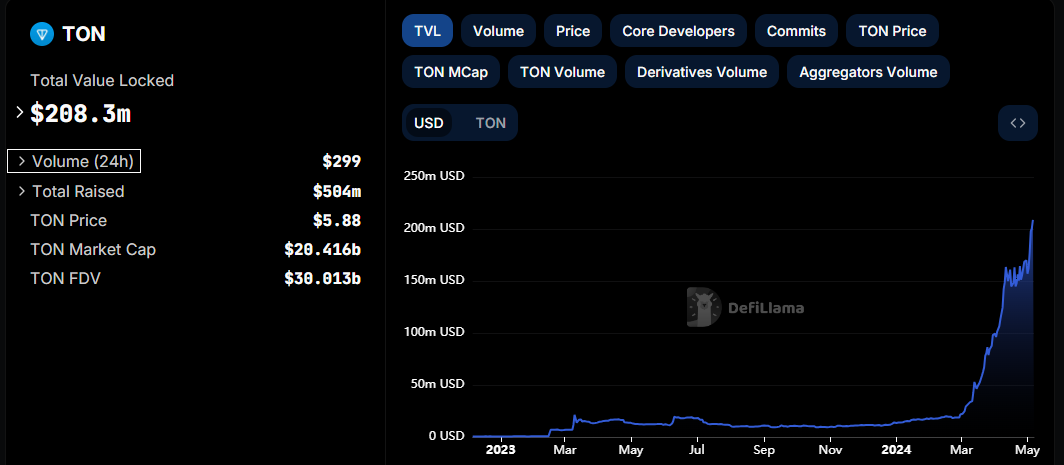Screen dimensions: 1064x465
Task: Switch chart denomination to USD
Action: 429,123
